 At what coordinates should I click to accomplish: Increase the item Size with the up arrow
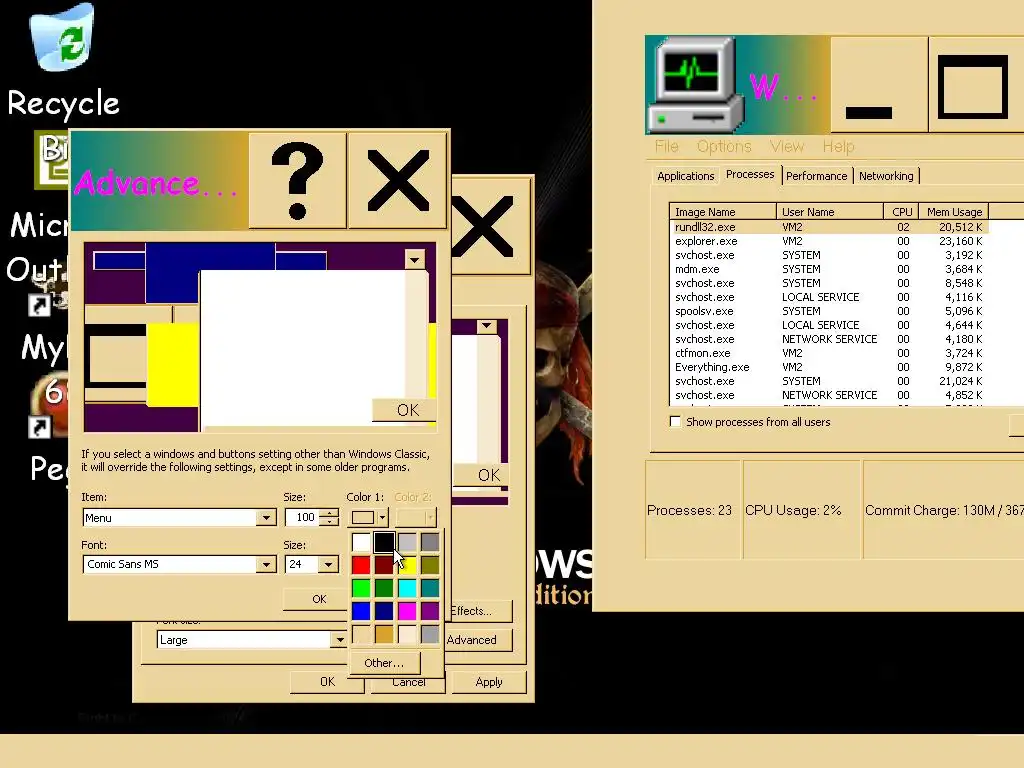(x=330, y=513)
